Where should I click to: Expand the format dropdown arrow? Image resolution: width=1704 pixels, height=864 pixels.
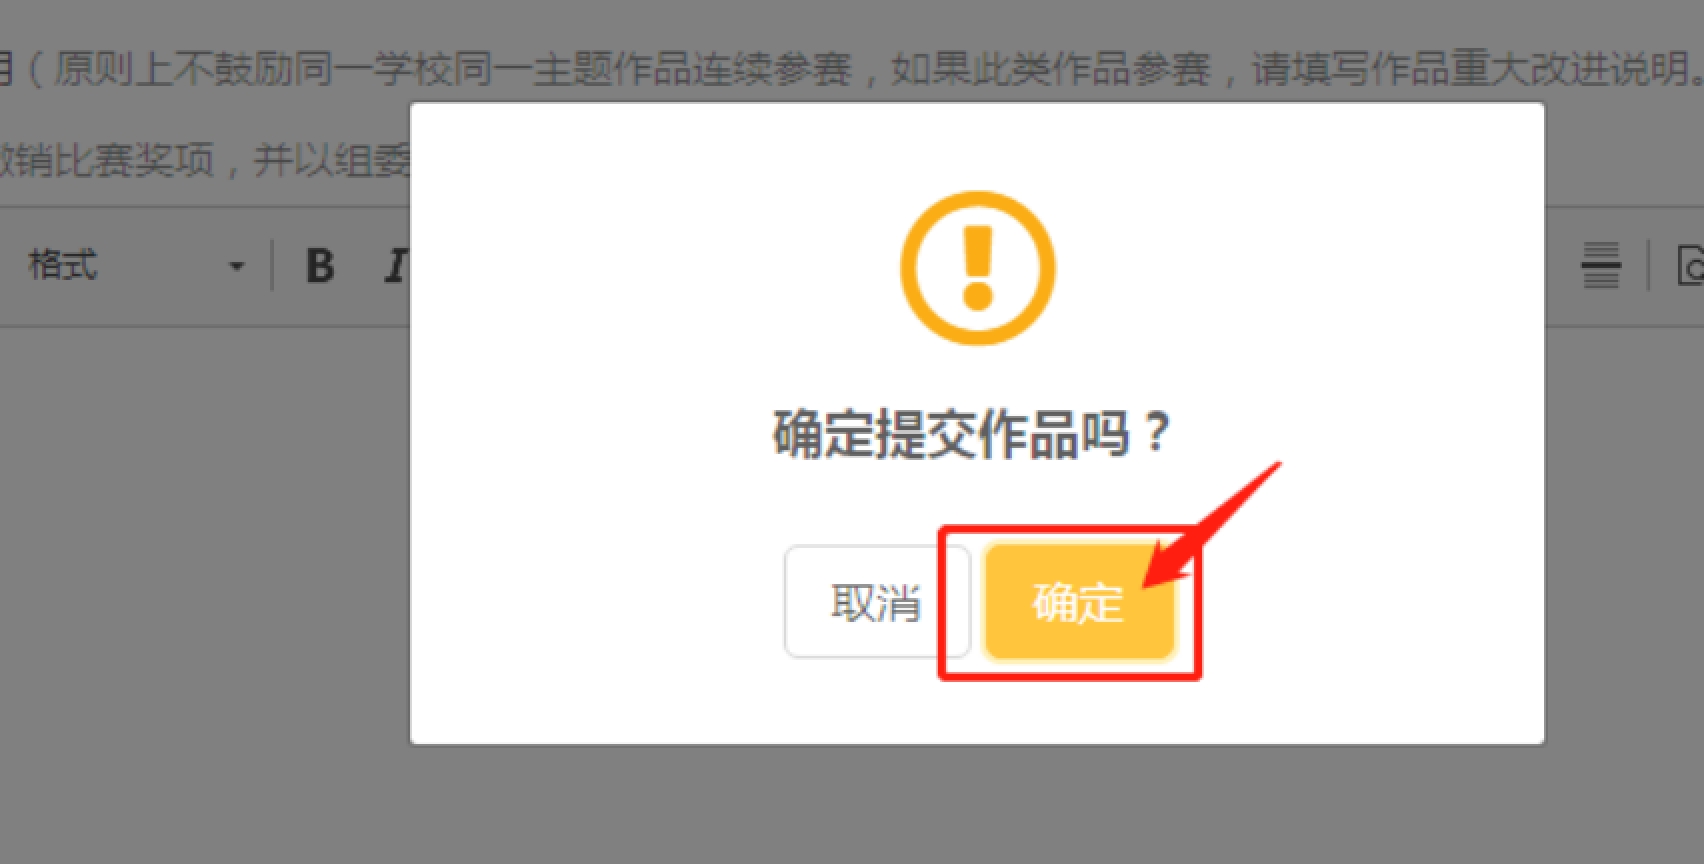(236, 267)
